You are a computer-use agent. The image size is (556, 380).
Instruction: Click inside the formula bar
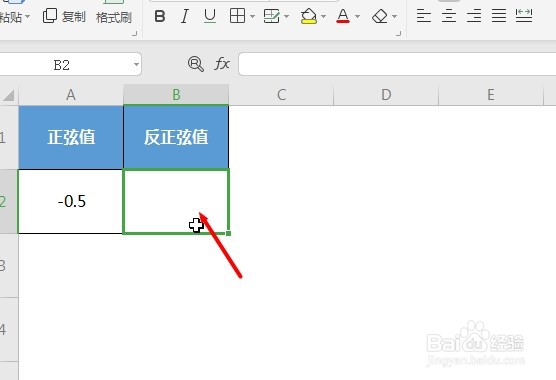[397, 64]
